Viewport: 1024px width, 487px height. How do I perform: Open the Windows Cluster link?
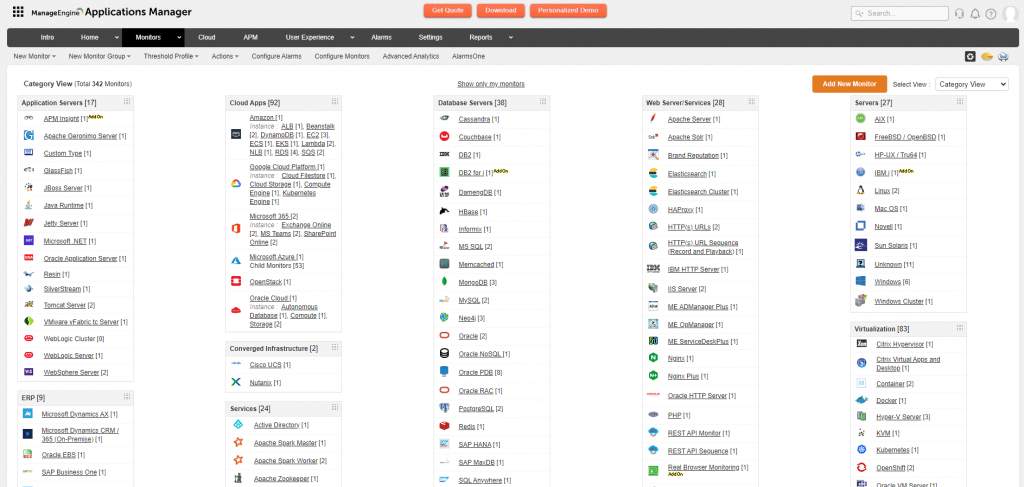(x=899, y=302)
